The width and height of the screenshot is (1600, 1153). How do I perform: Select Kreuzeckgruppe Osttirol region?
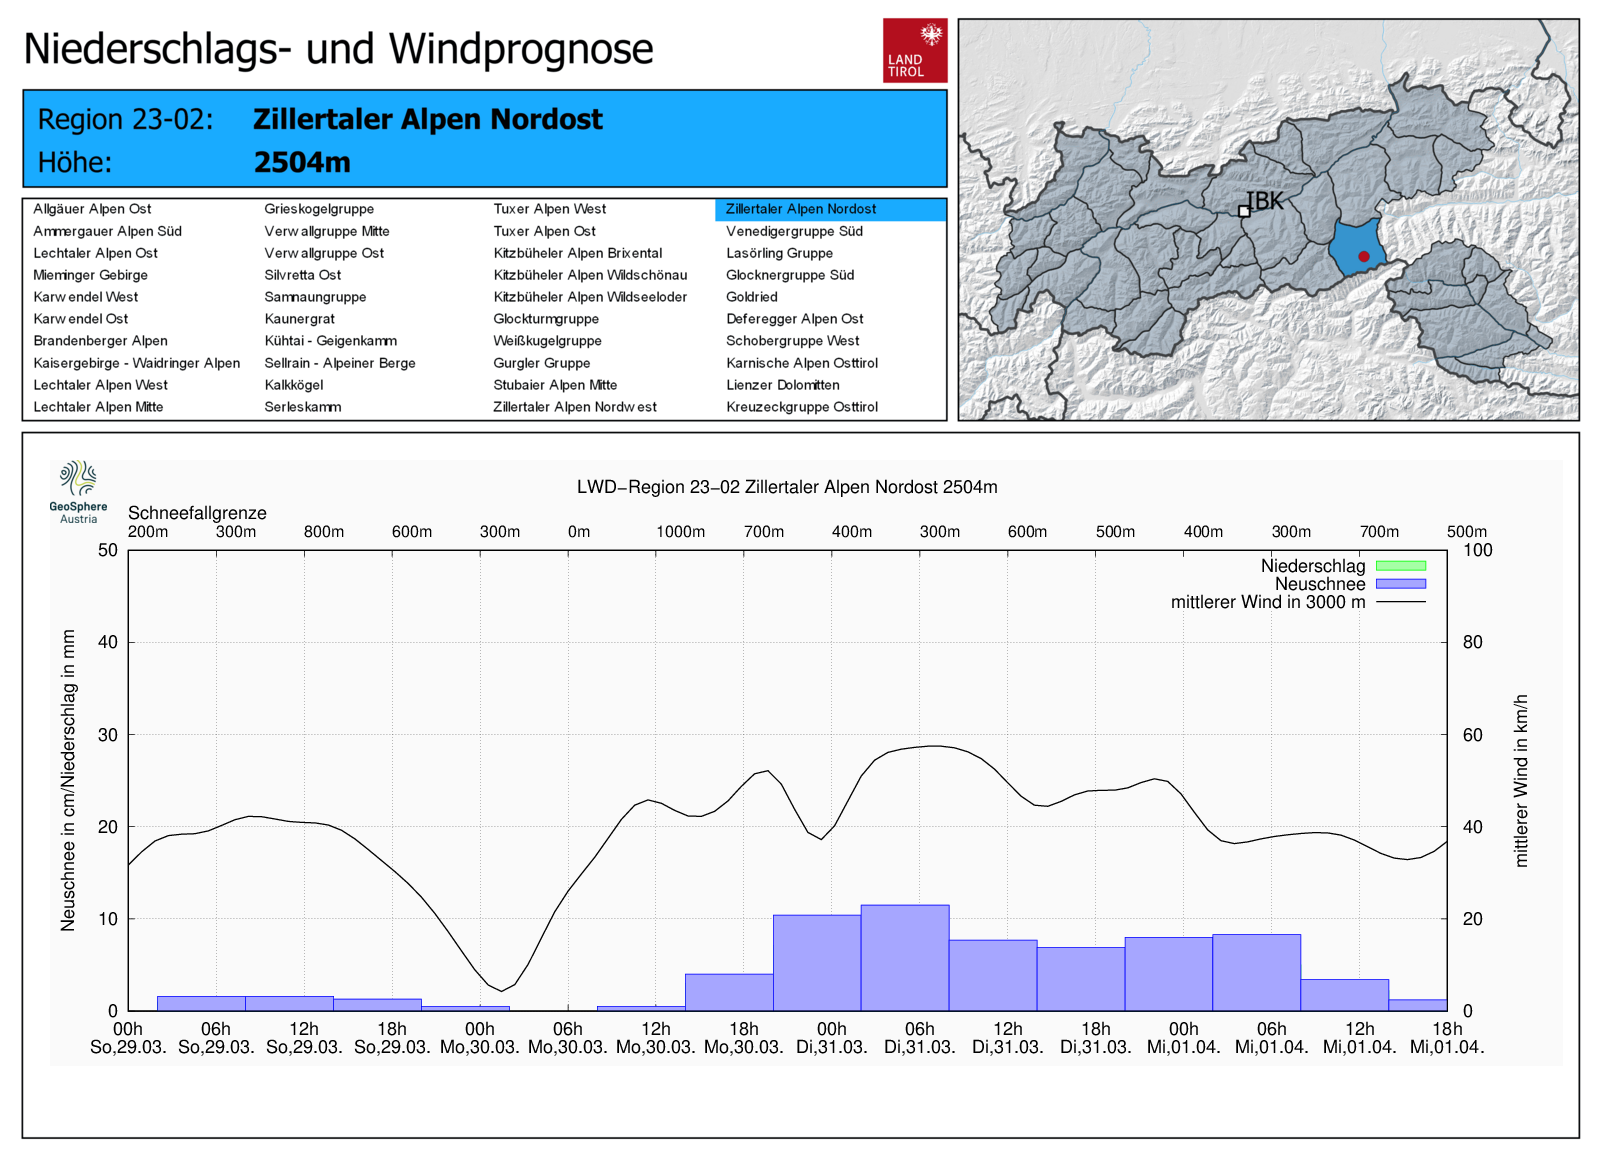pyautogui.click(x=802, y=407)
